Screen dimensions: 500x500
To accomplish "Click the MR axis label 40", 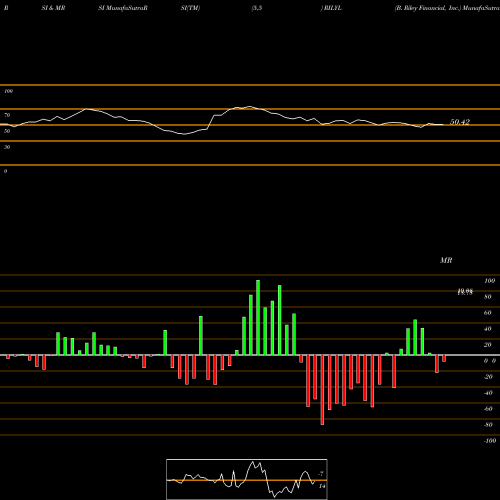I will click(x=488, y=329).
